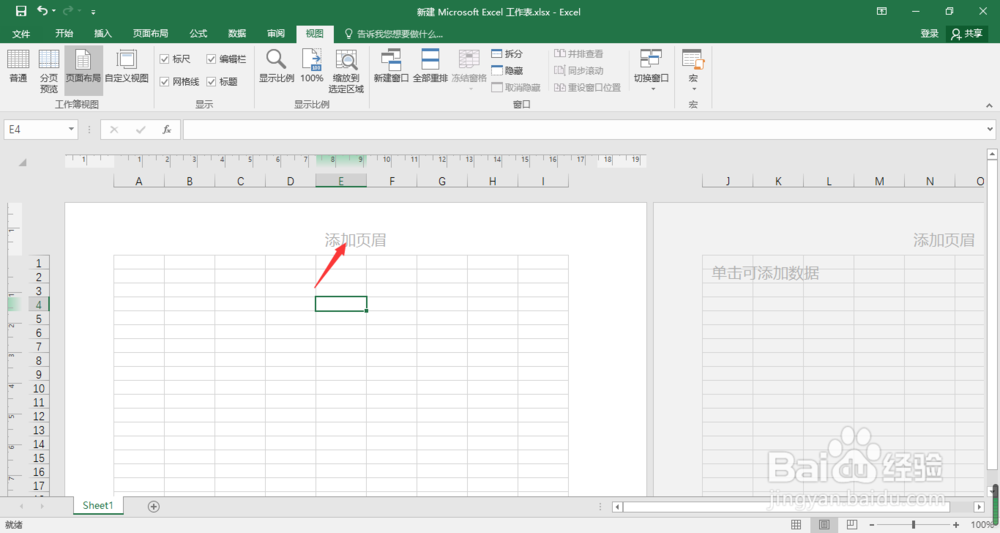Set zoom to 100%

tap(312, 66)
